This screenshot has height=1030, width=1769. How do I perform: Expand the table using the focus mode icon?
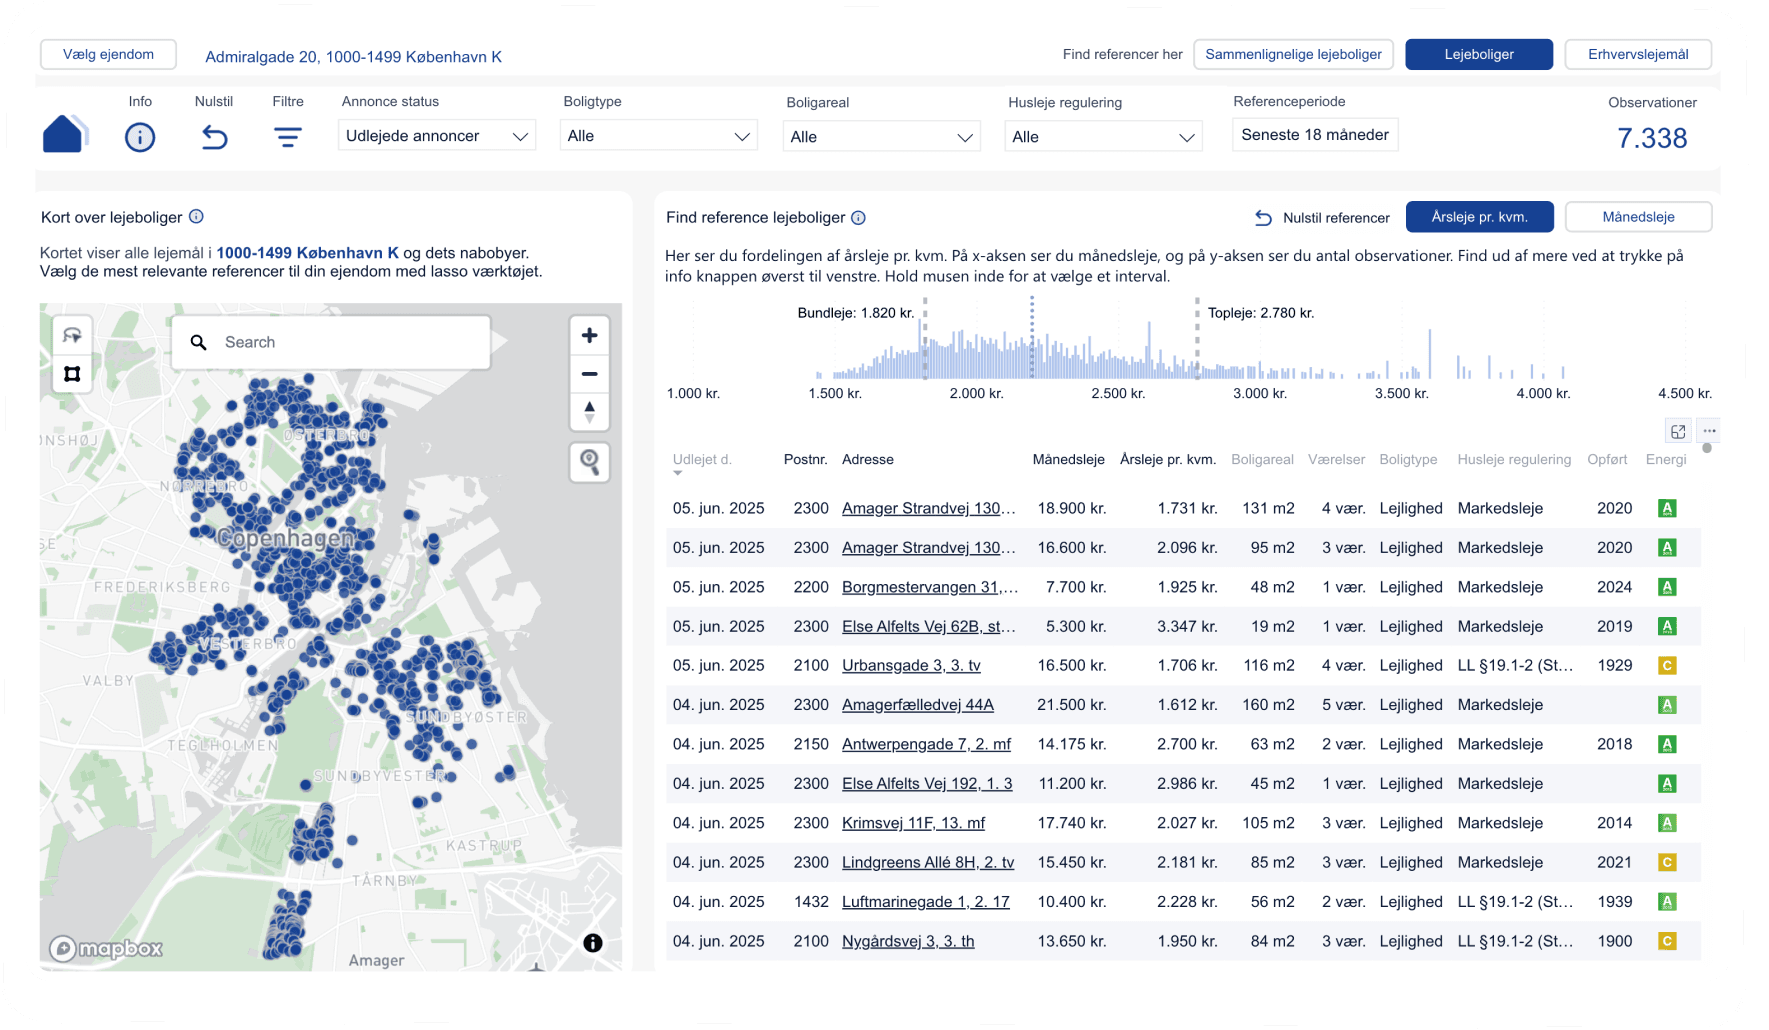tap(1678, 431)
